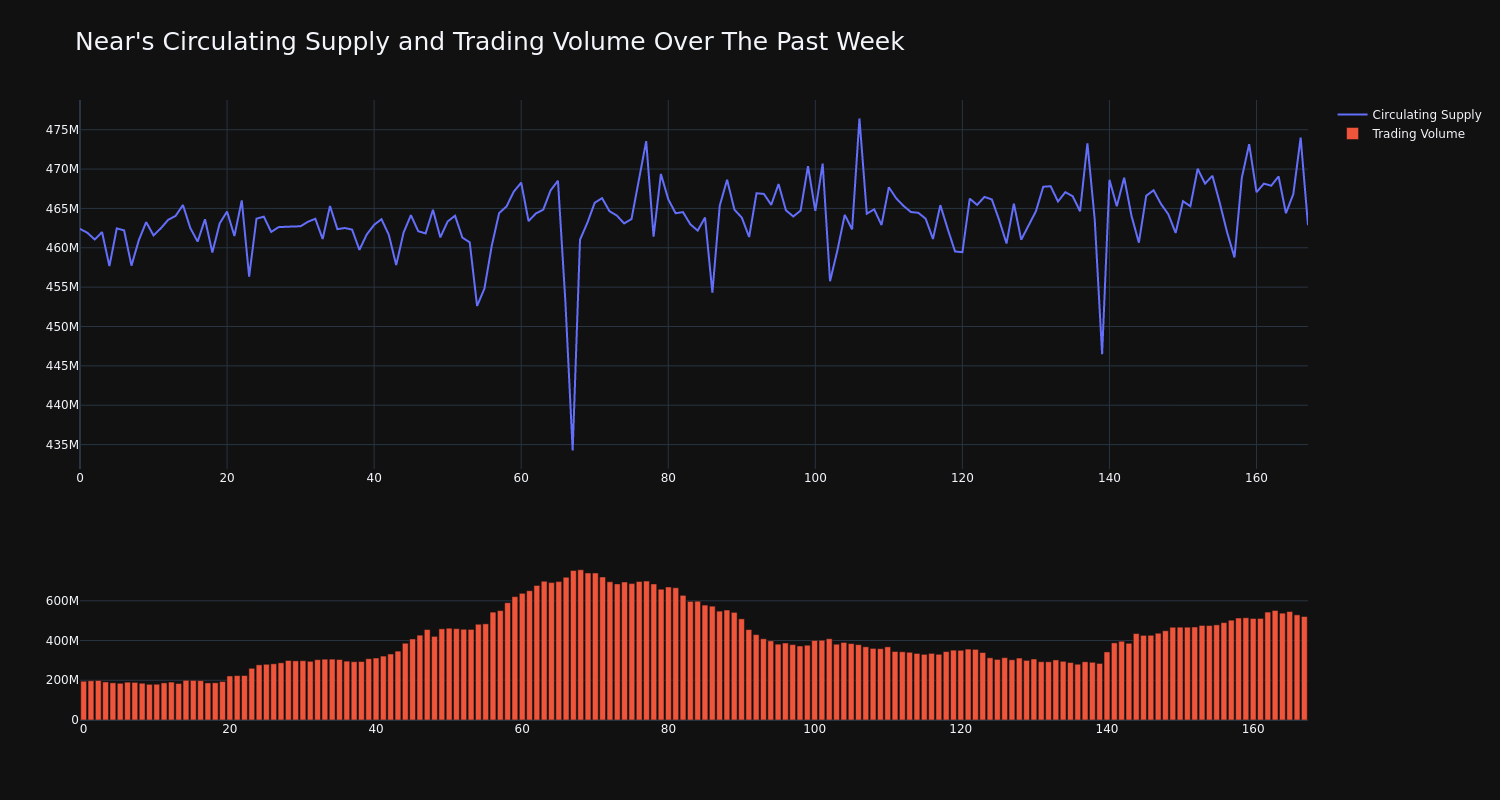Image resolution: width=1500 pixels, height=800 pixels.
Task: Click x-axis label 60 on volume chart
Action: click(522, 729)
